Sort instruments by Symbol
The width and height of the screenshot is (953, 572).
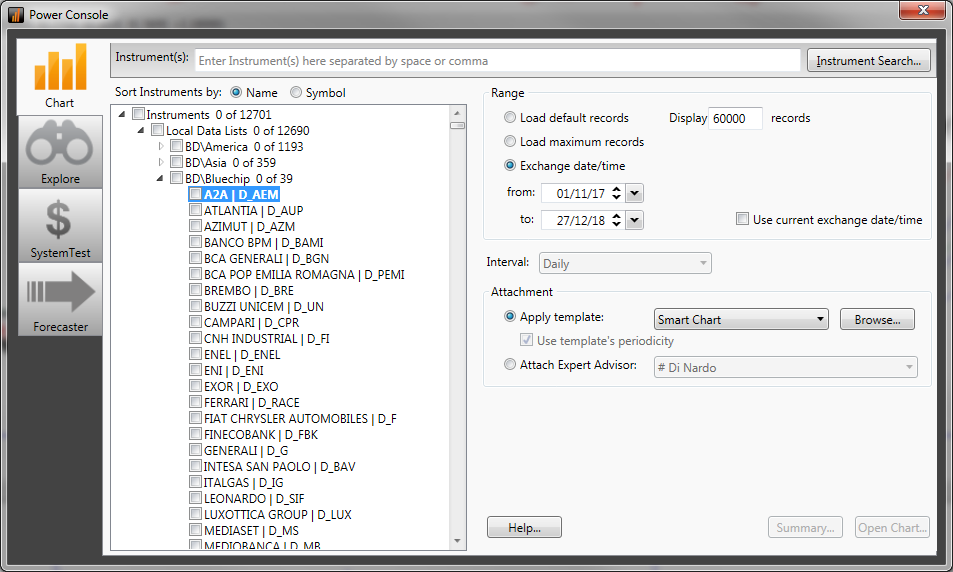(x=295, y=92)
